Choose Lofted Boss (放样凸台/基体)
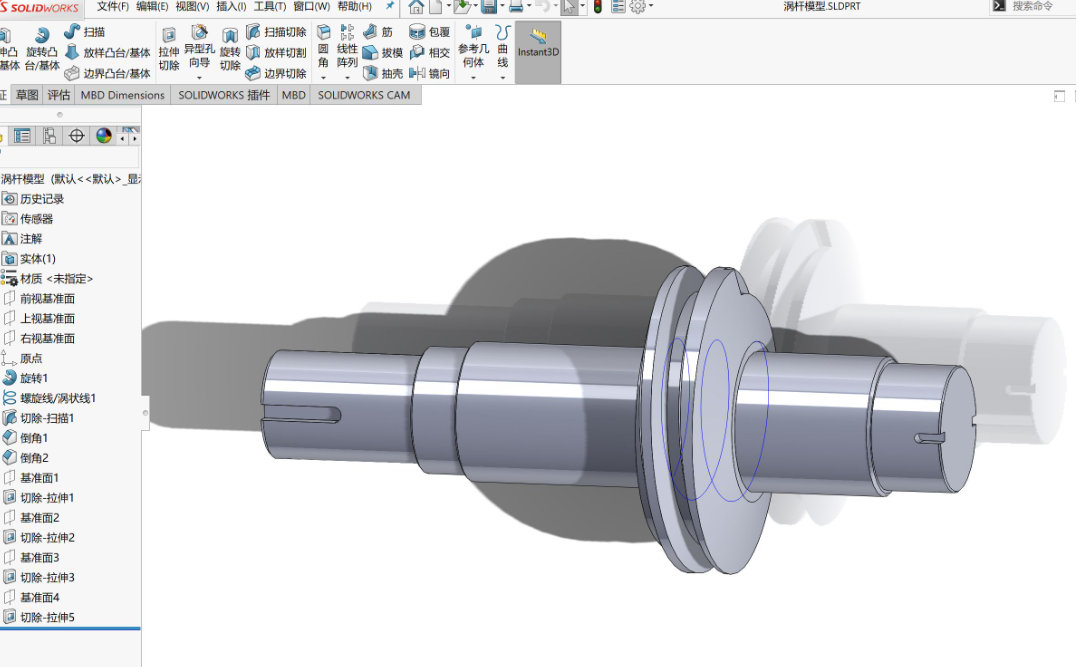Screen dimensions: 1079x667 107,52
